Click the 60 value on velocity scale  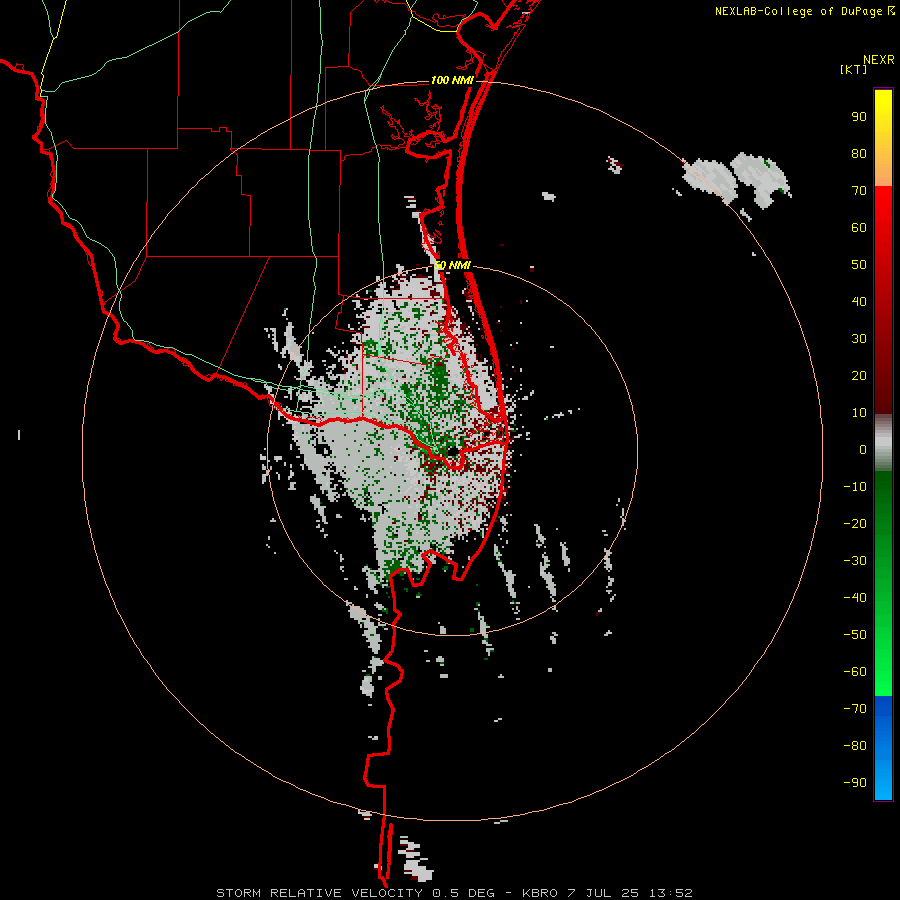tap(859, 228)
